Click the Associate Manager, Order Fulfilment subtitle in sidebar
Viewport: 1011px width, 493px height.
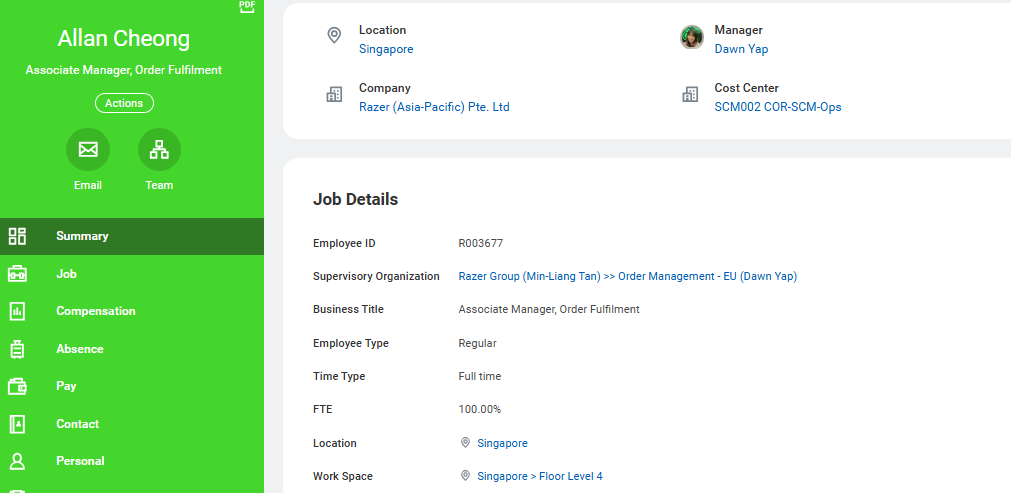tap(124, 70)
